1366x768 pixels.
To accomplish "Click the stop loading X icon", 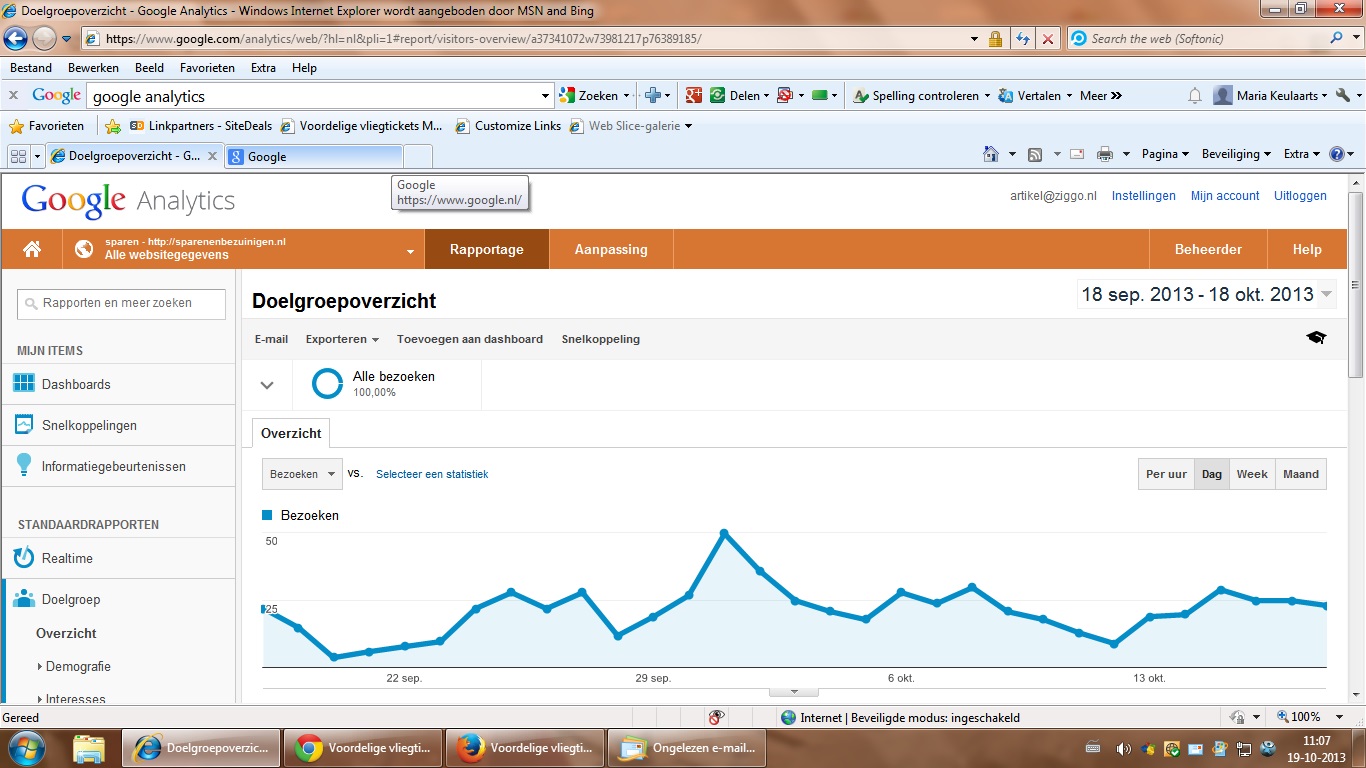I will coord(1047,39).
